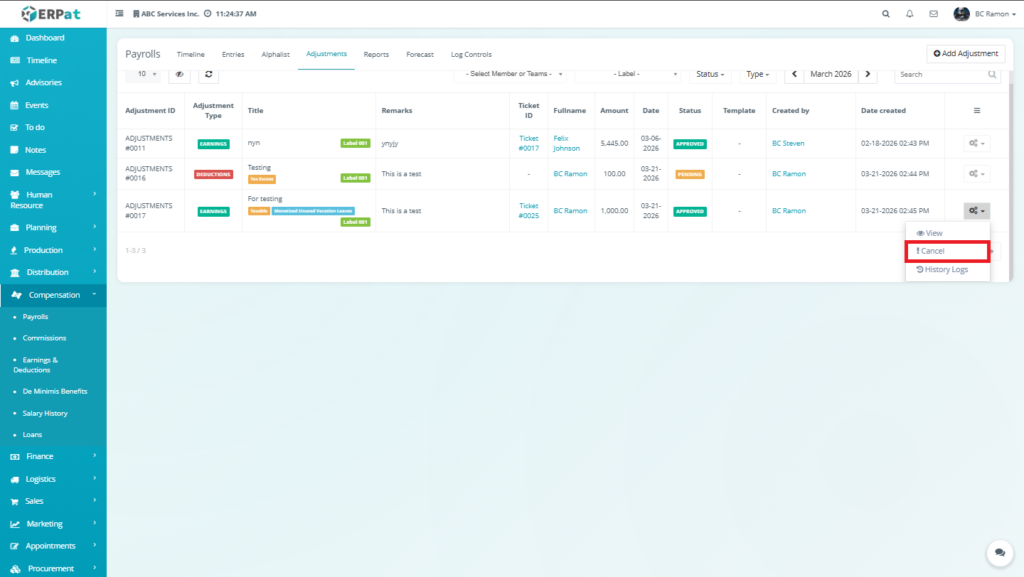
Task: Open the notifications bell icon
Action: [909, 14]
